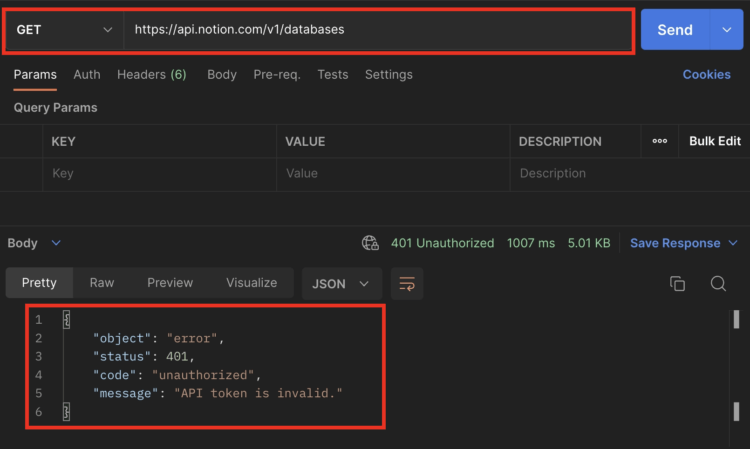The width and height of the screenshot is (750, 449).
Task: Open the GET method dropdown
Action: pyautogui.click(x=63, y=30)
